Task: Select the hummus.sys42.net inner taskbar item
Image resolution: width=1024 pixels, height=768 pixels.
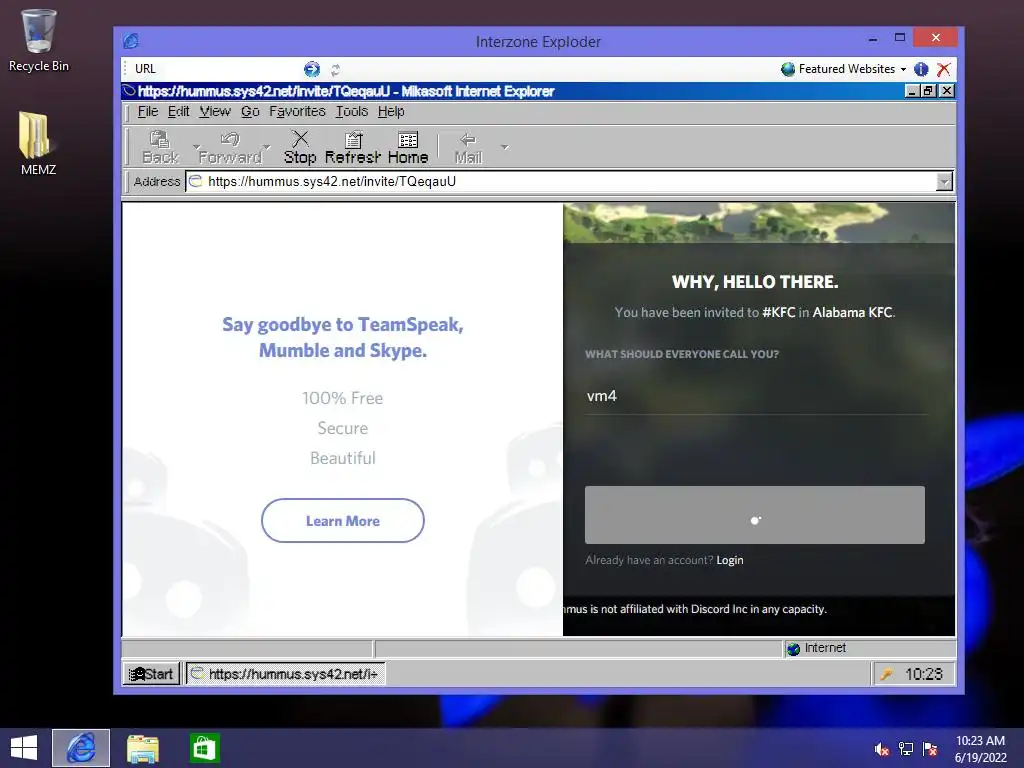Action: tap(286, 674)
